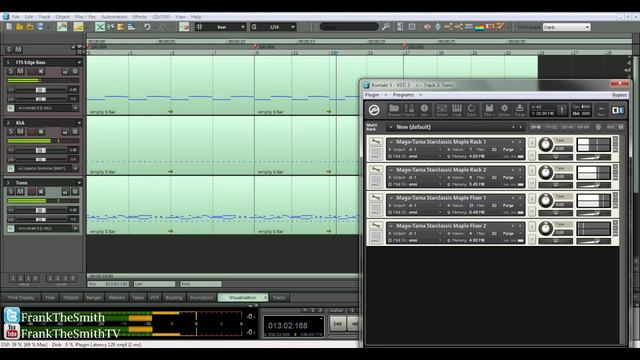The width and height of the screenshot is (640, 360).
Task: Switch to the Markers tab
Action: pos(116,298)
